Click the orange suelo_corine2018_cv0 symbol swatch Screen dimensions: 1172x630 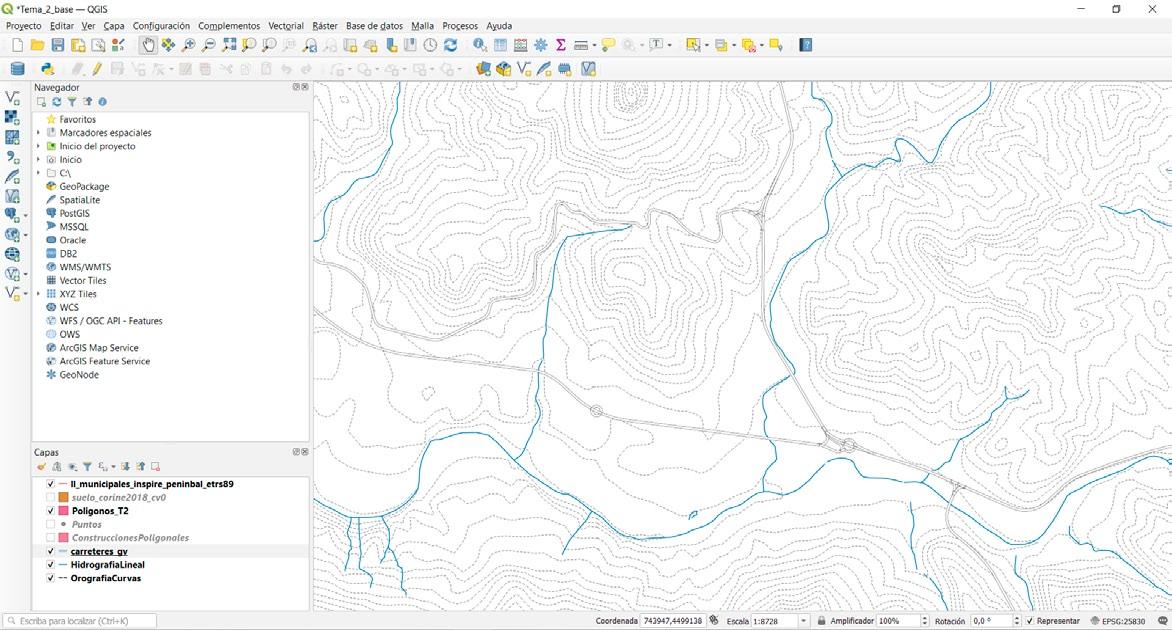[64, 498]
